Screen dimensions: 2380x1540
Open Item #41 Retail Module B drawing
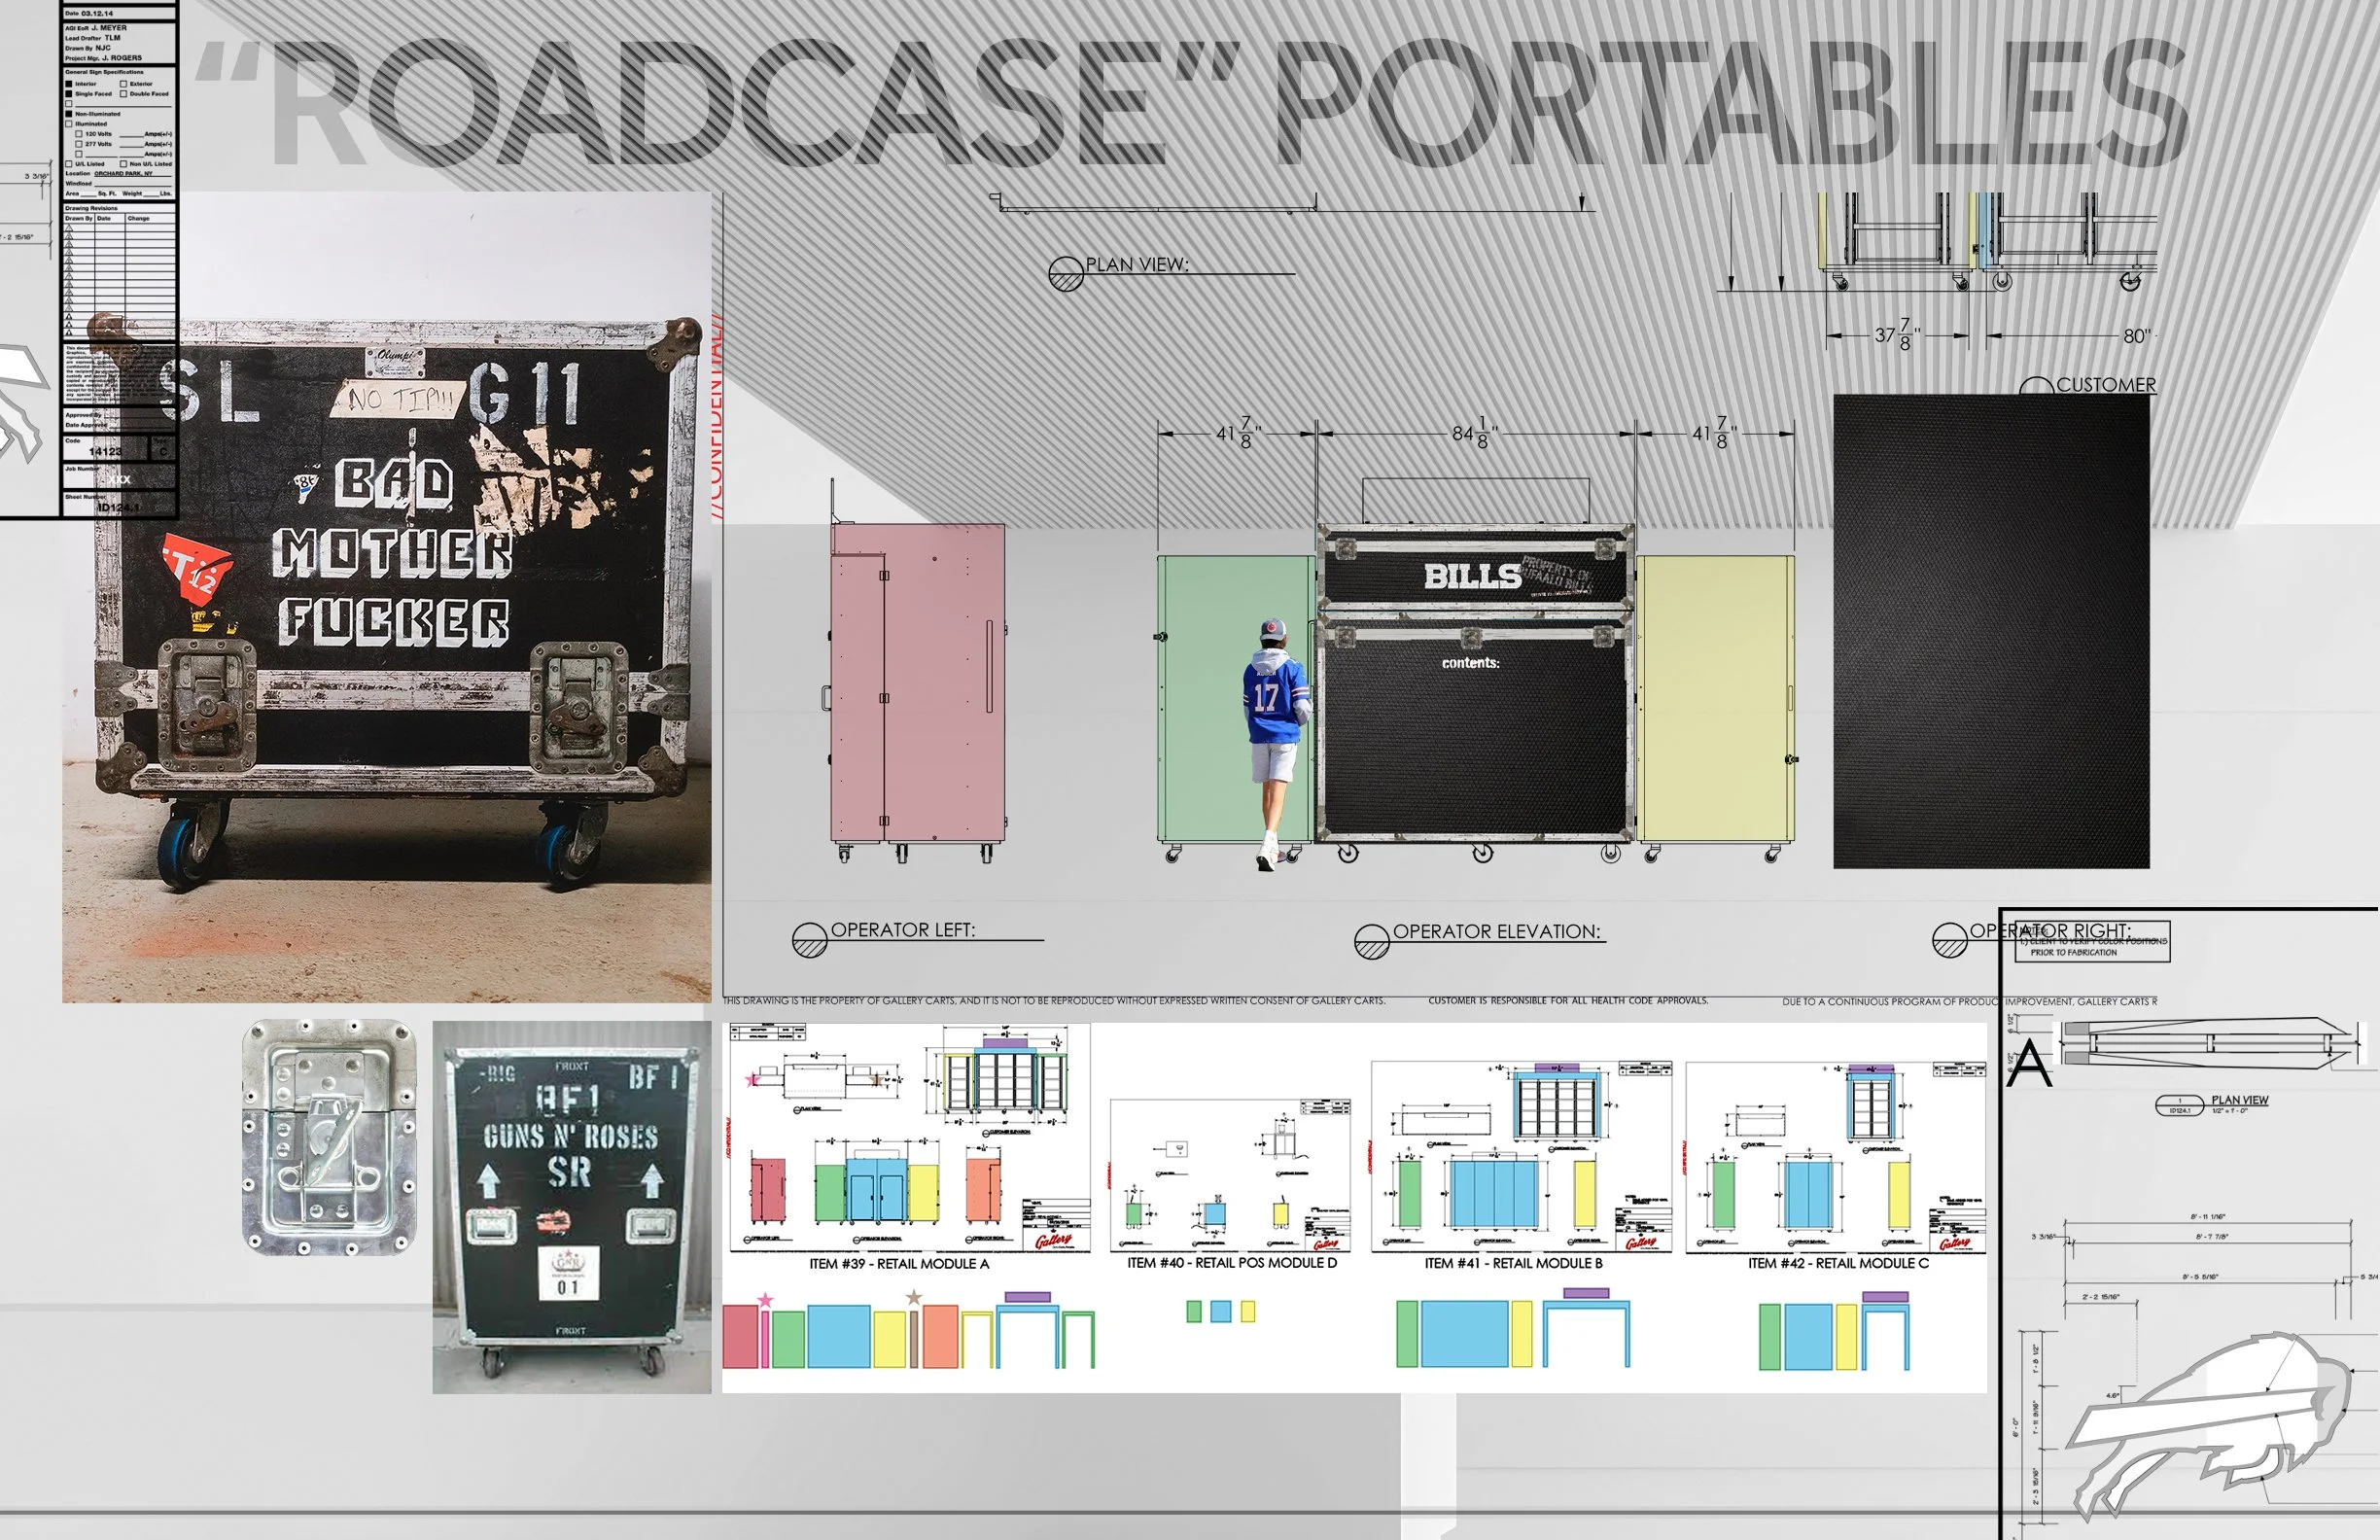(1520, 1155)
